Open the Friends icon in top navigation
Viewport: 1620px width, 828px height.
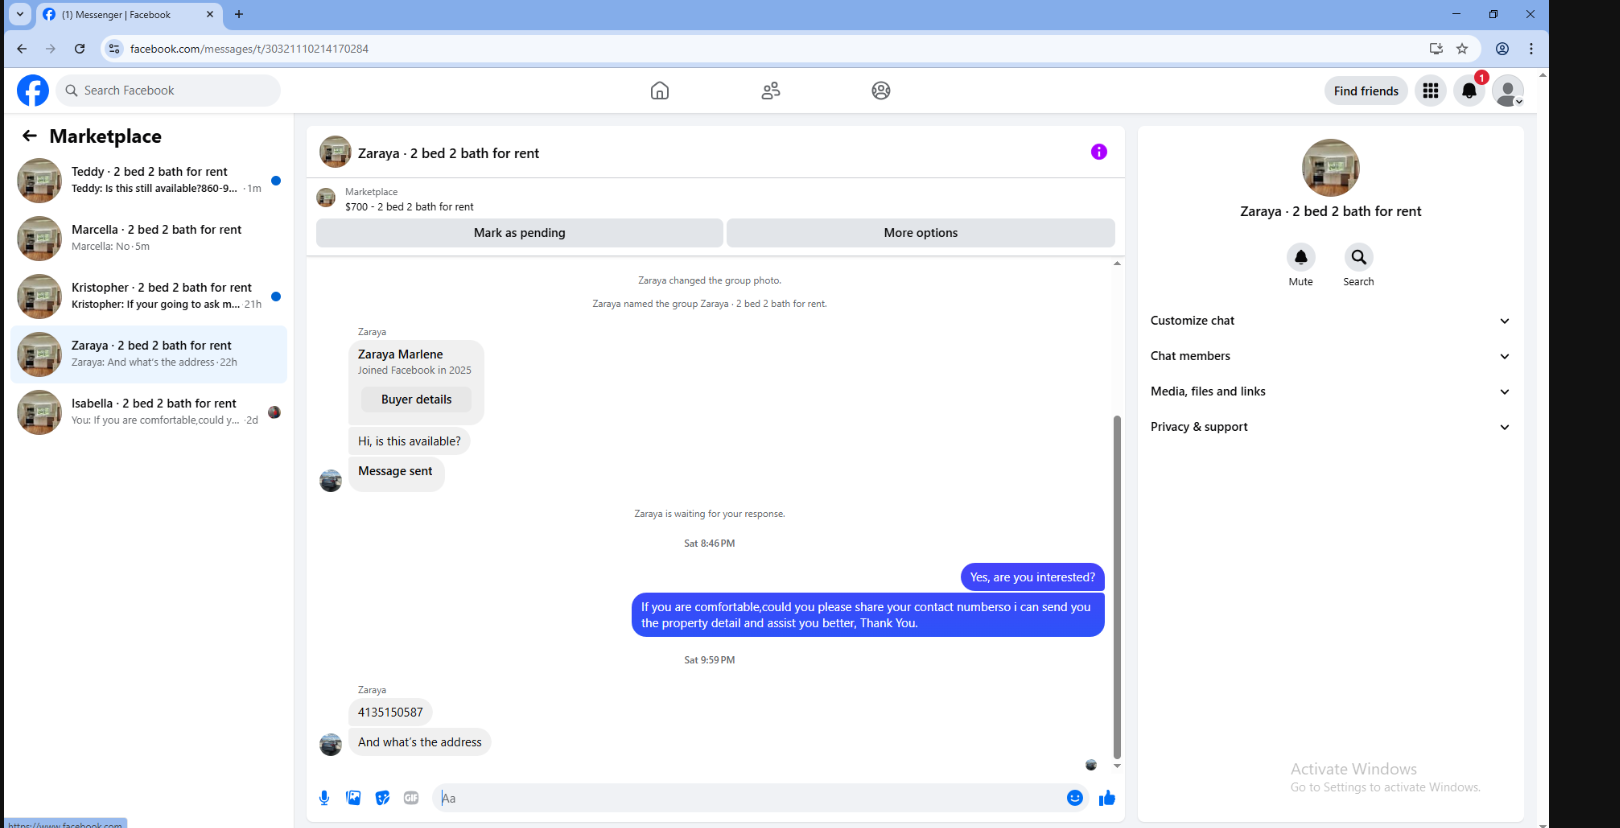[771, 91]
